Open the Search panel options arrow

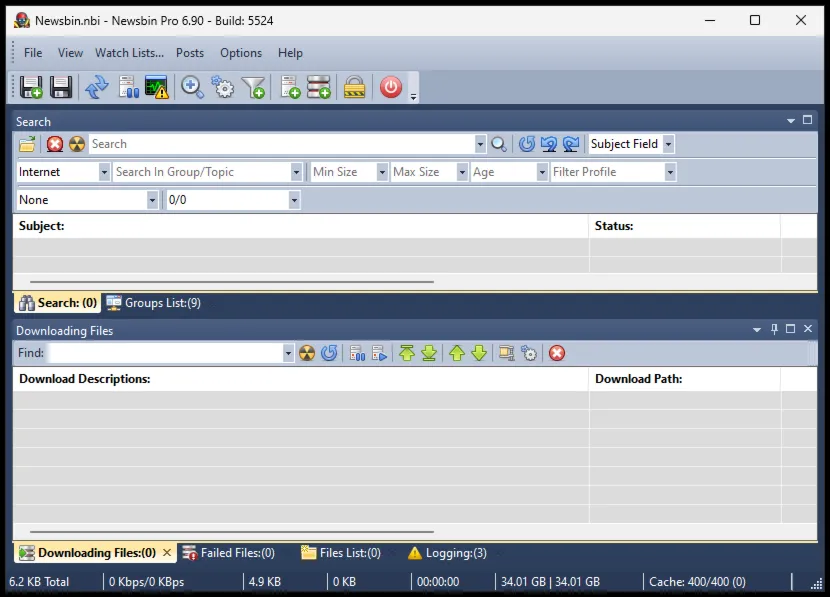click(791, 121)
